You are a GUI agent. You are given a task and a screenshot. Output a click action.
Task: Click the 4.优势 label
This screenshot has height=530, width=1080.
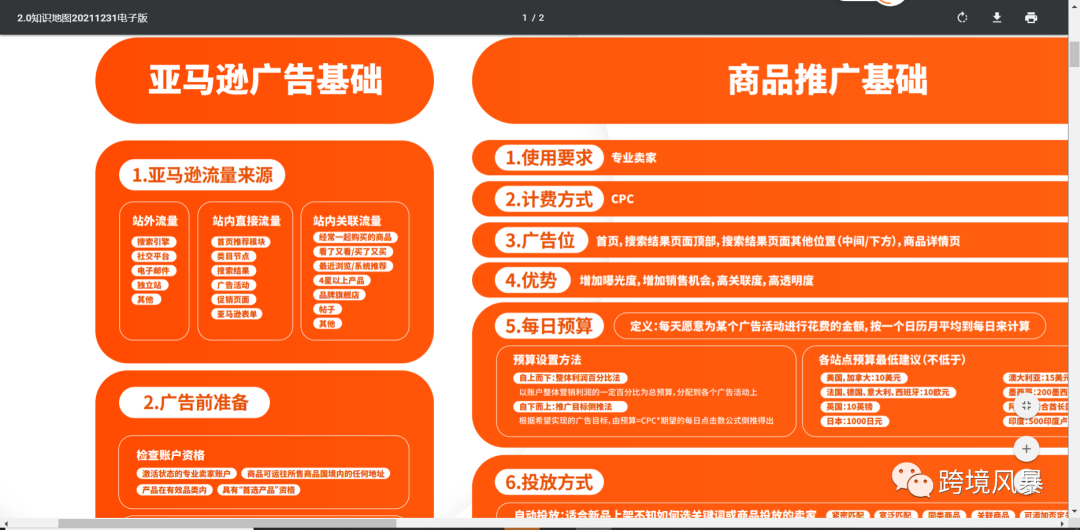[533, 281]
